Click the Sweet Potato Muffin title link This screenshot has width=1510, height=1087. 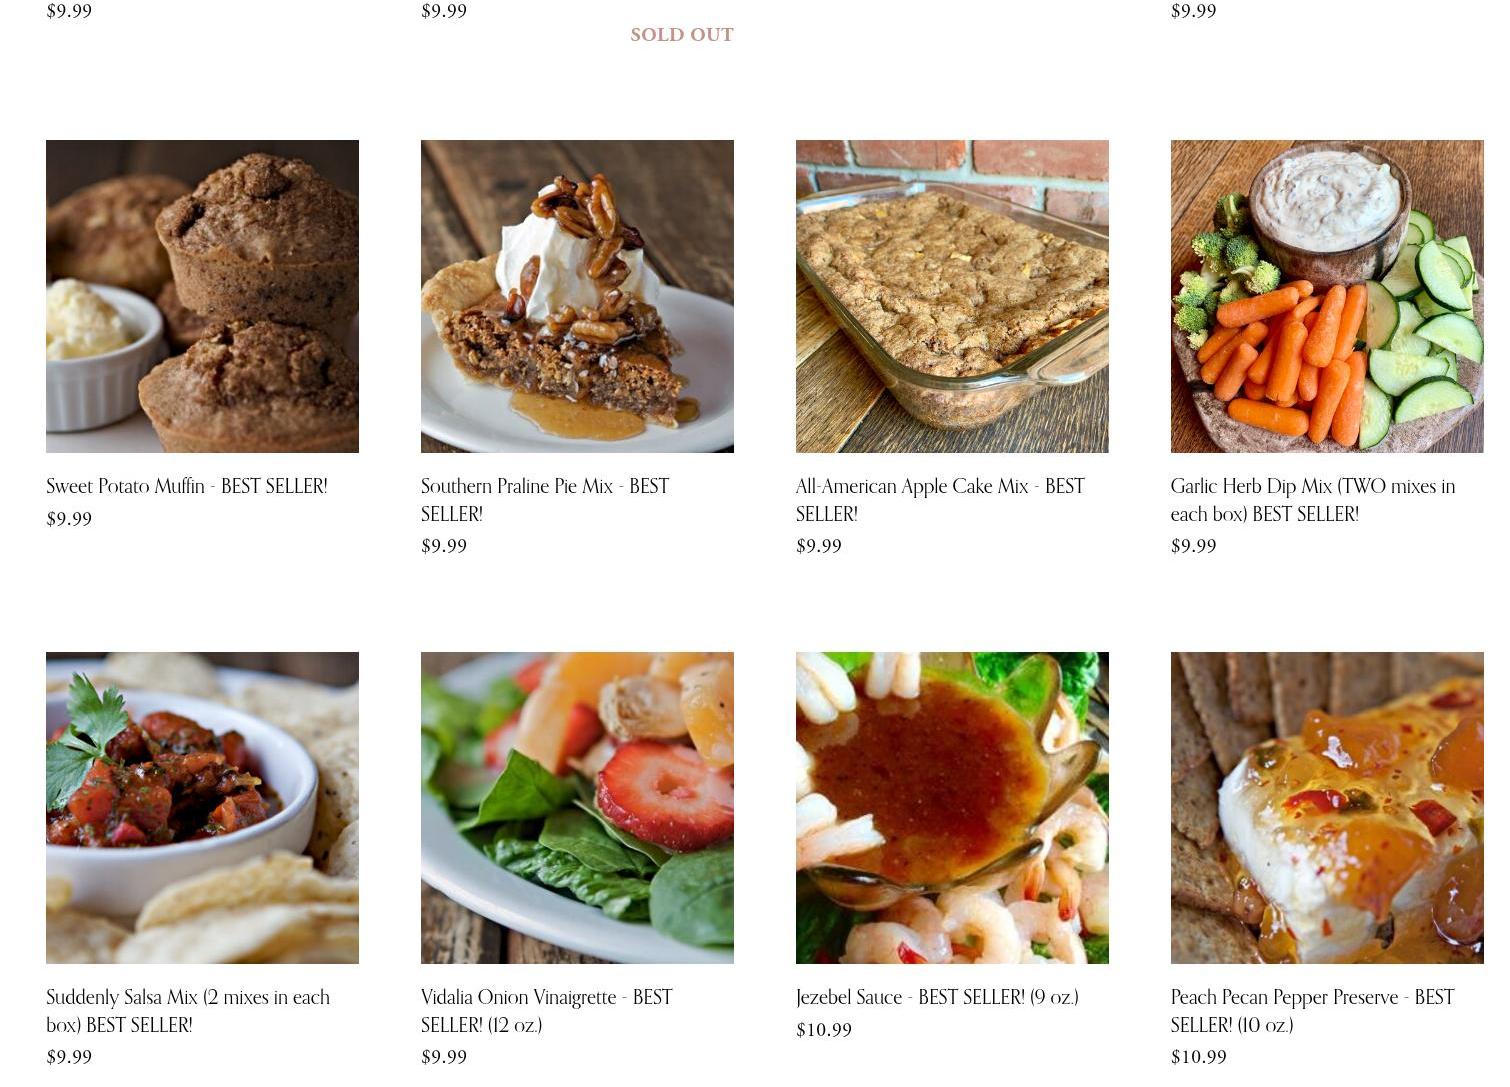pyautogui.click(x=187, y=486)
